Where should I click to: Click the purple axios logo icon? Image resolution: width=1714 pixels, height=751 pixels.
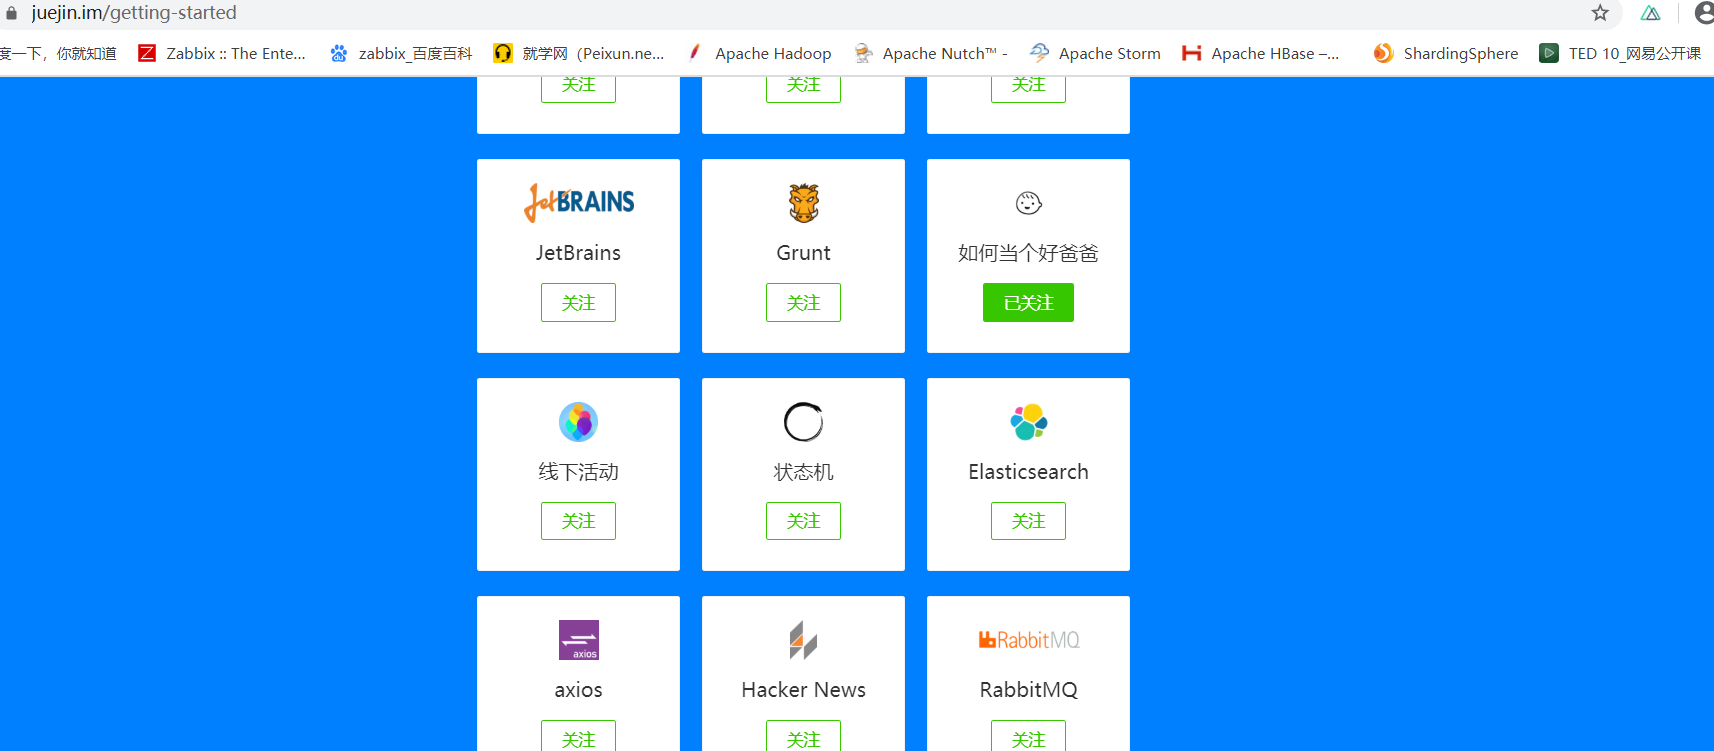pyautogui.click(x=579, y=640)
